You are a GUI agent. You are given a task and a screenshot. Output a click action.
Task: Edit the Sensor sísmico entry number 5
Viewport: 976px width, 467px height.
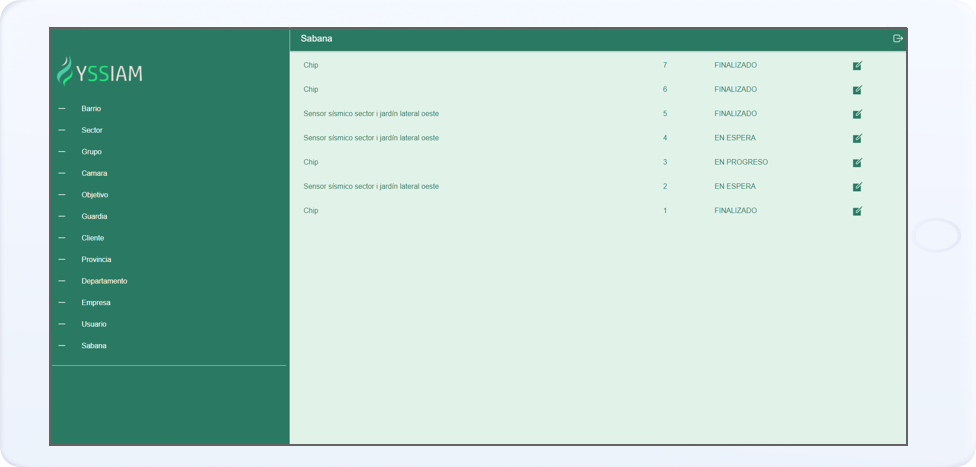click(857, 114)
